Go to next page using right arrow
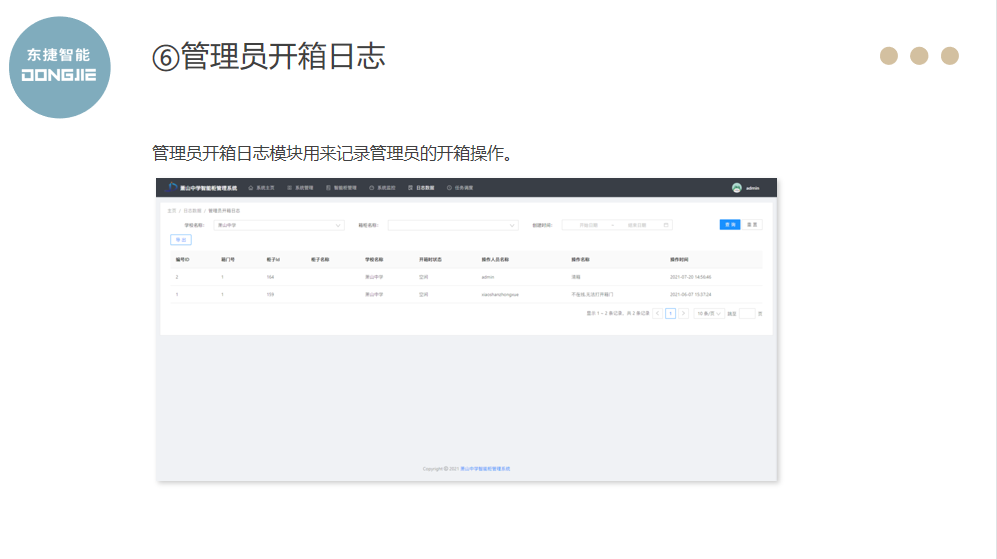The width and height of the screenshot is (997, 559). coord(684,313)
